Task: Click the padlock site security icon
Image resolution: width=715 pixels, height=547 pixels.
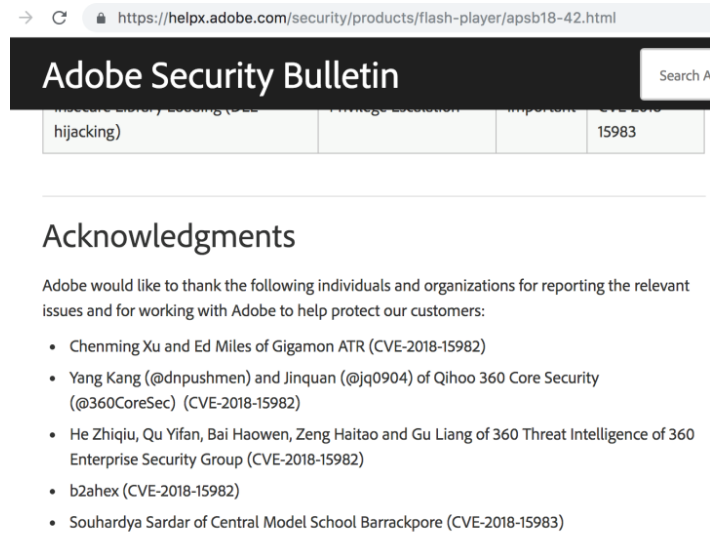Action: click(101, 18)
